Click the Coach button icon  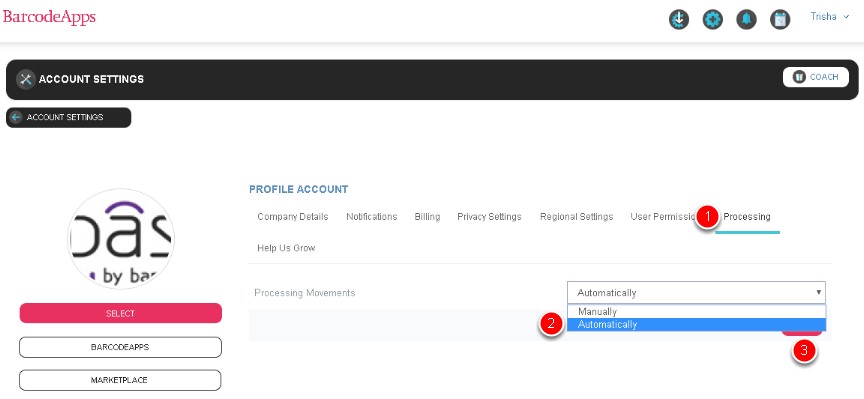pyautogui.click(x=799, y=77)
